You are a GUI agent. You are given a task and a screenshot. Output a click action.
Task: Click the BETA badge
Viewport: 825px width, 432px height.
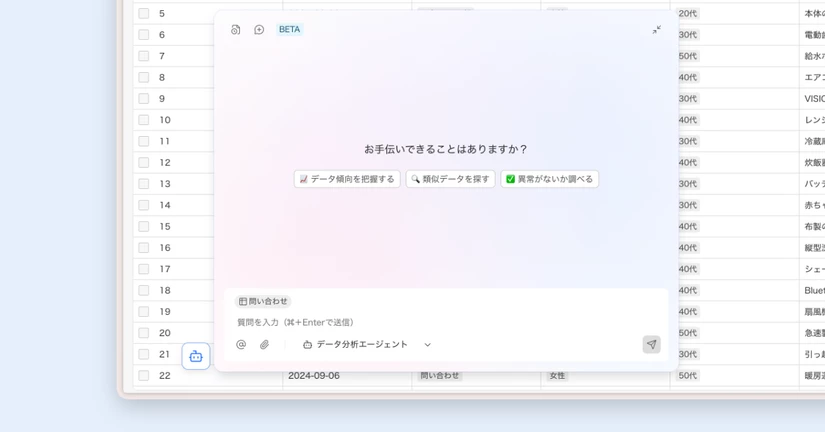point(289,29)
